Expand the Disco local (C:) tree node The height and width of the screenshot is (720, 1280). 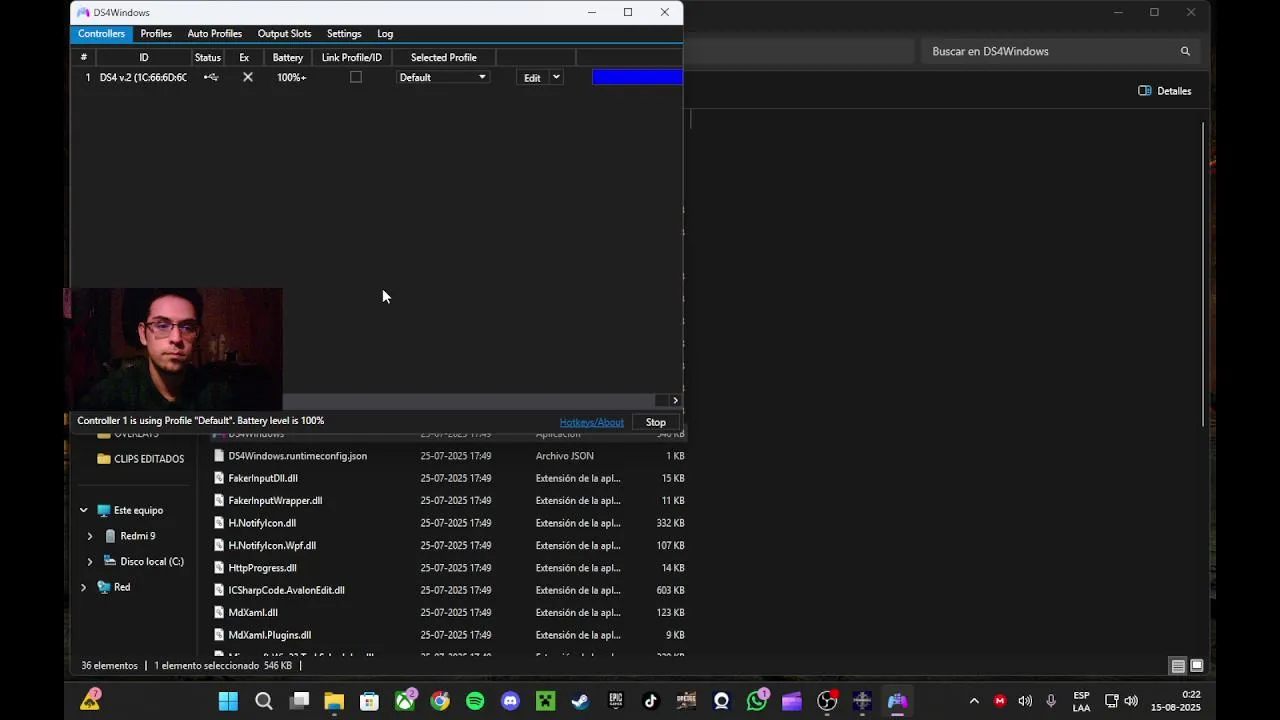[90, 562]
